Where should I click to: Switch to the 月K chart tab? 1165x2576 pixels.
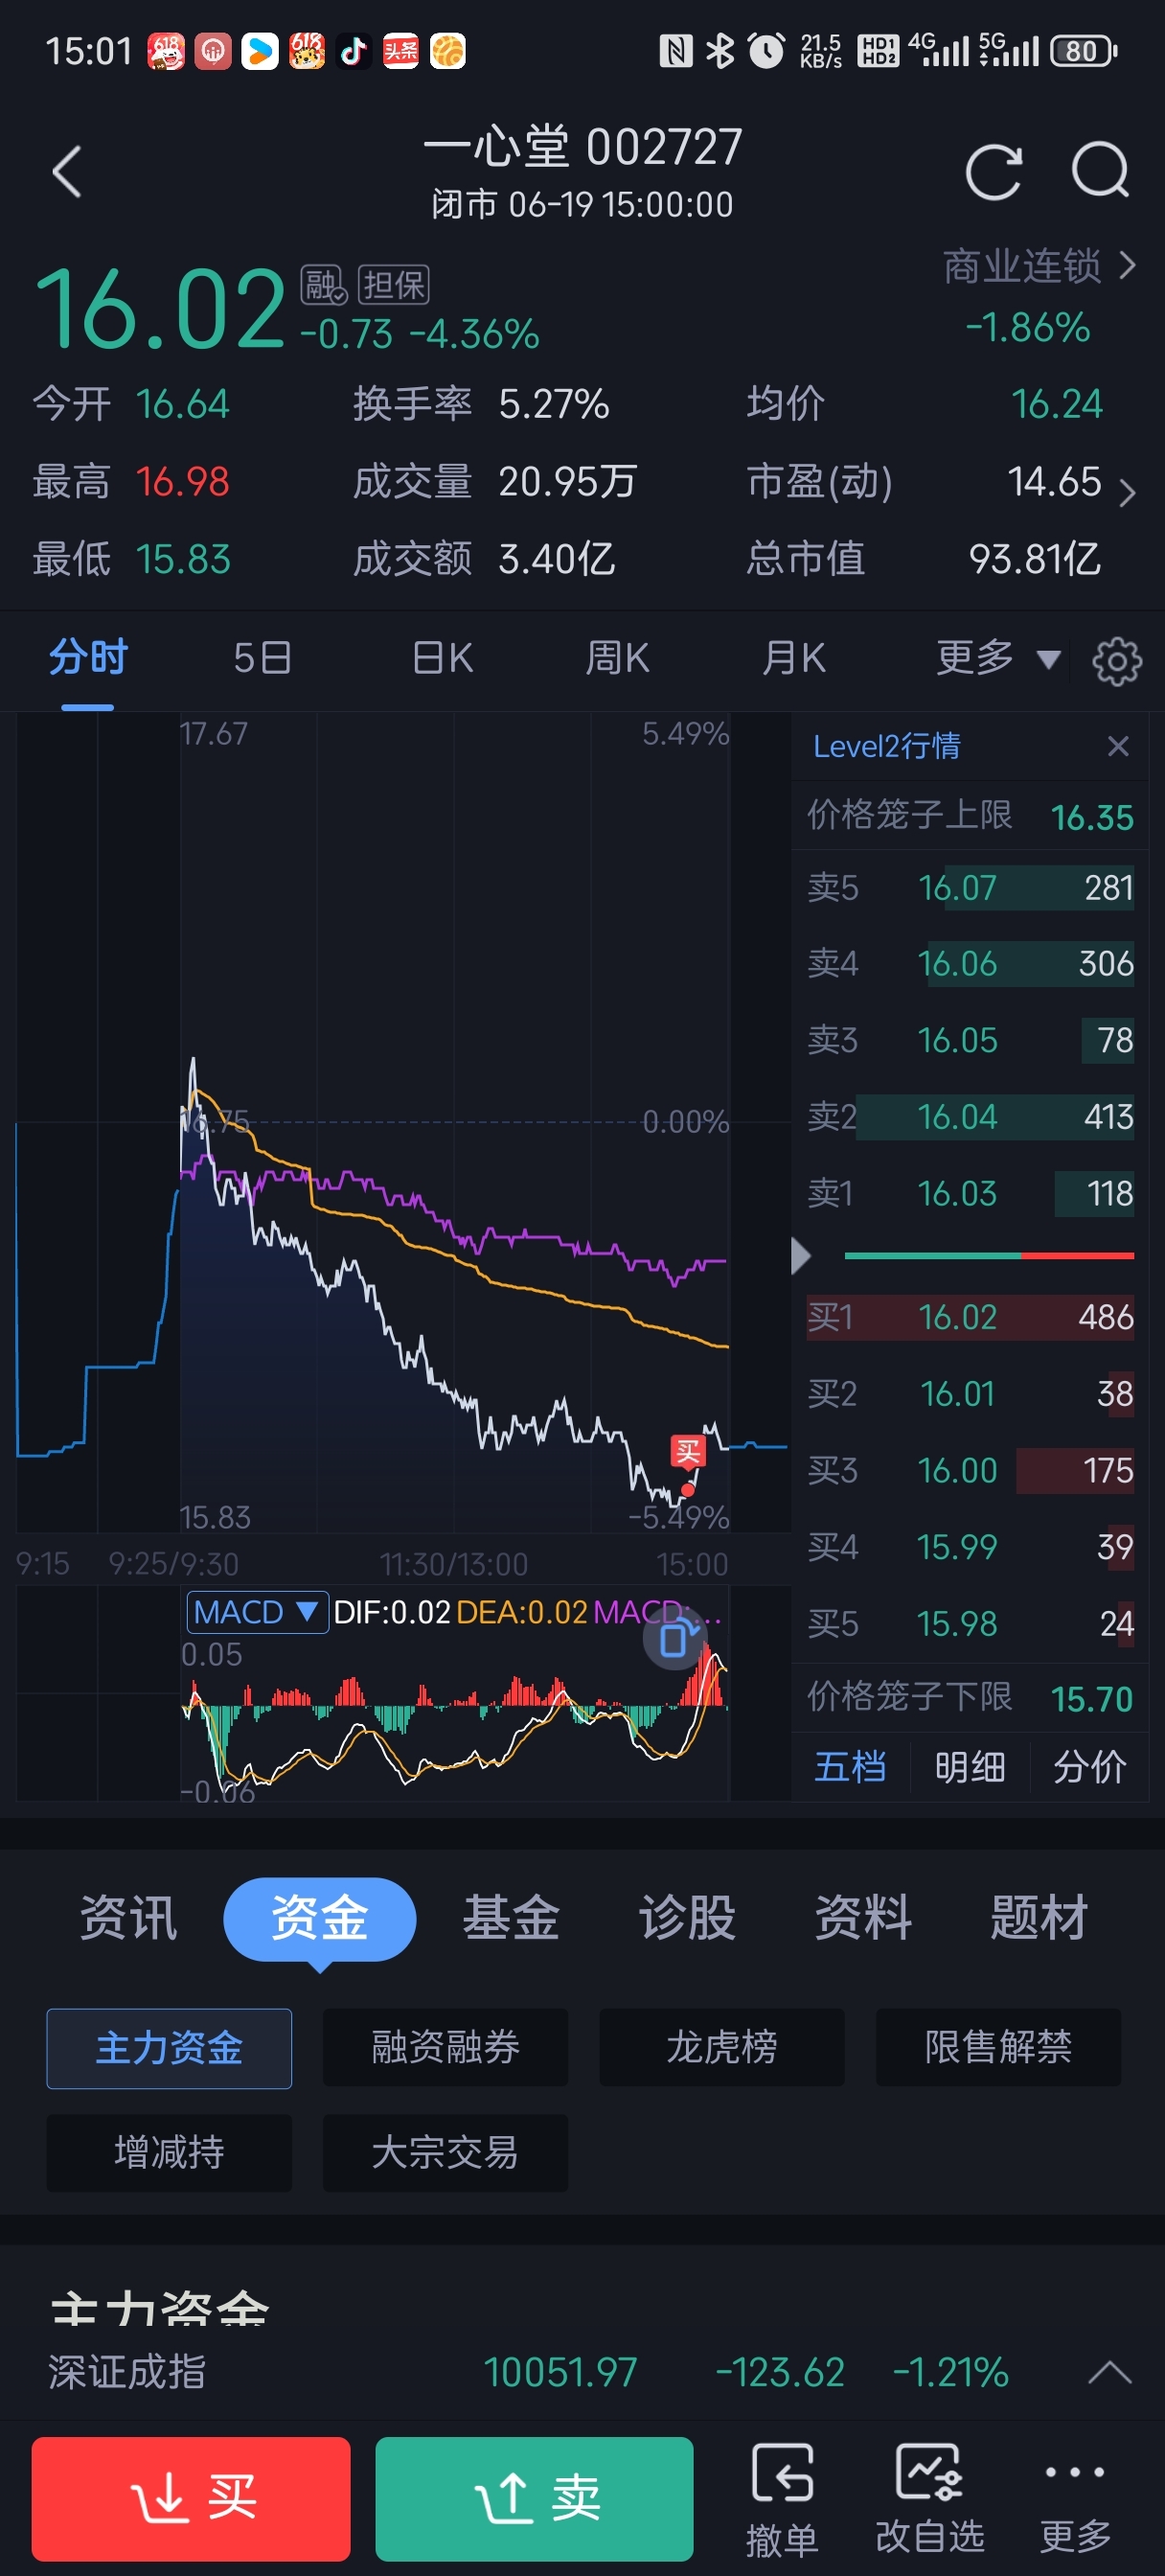(793, 659)
